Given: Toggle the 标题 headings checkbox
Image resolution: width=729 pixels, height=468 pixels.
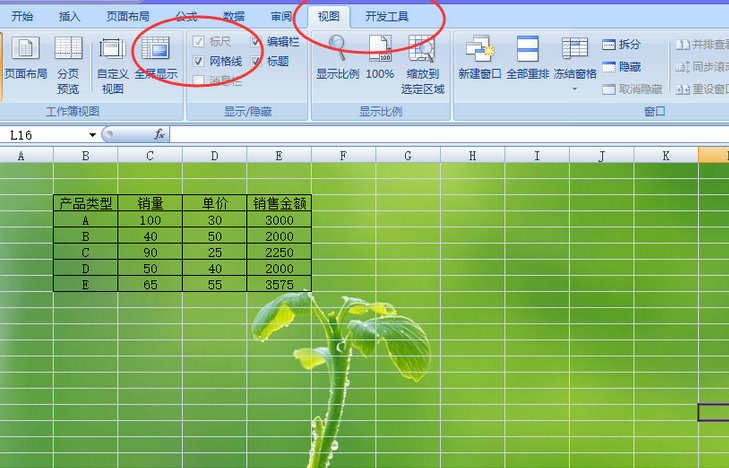Looking at the screenshot, I should click(257, 62).
